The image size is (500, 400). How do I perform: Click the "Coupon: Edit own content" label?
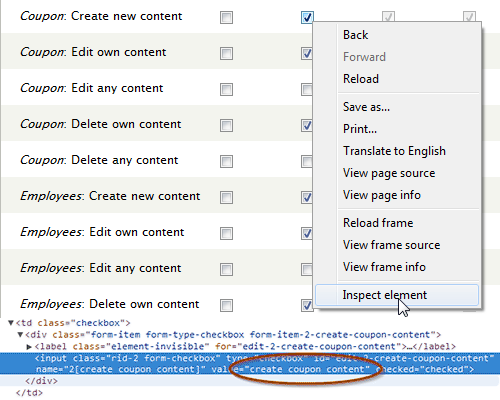coord(93,52)
